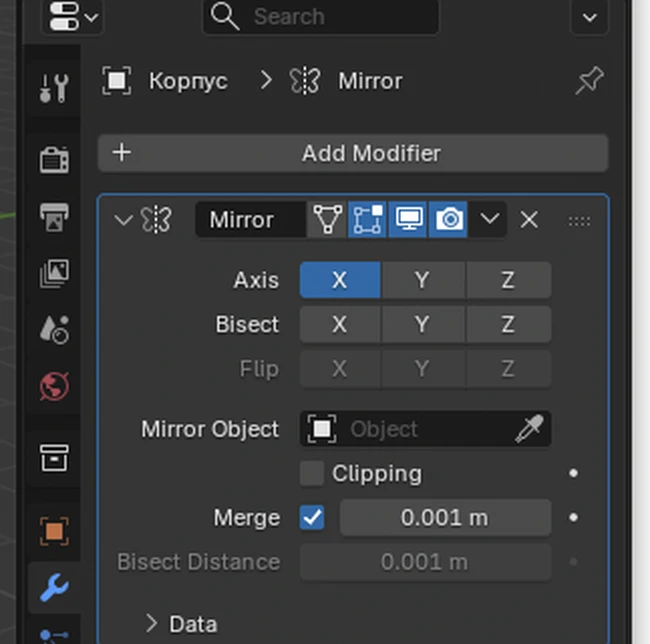Open the Scene properties tab
Screen dimensions: 650x644
tap(54, 330)
